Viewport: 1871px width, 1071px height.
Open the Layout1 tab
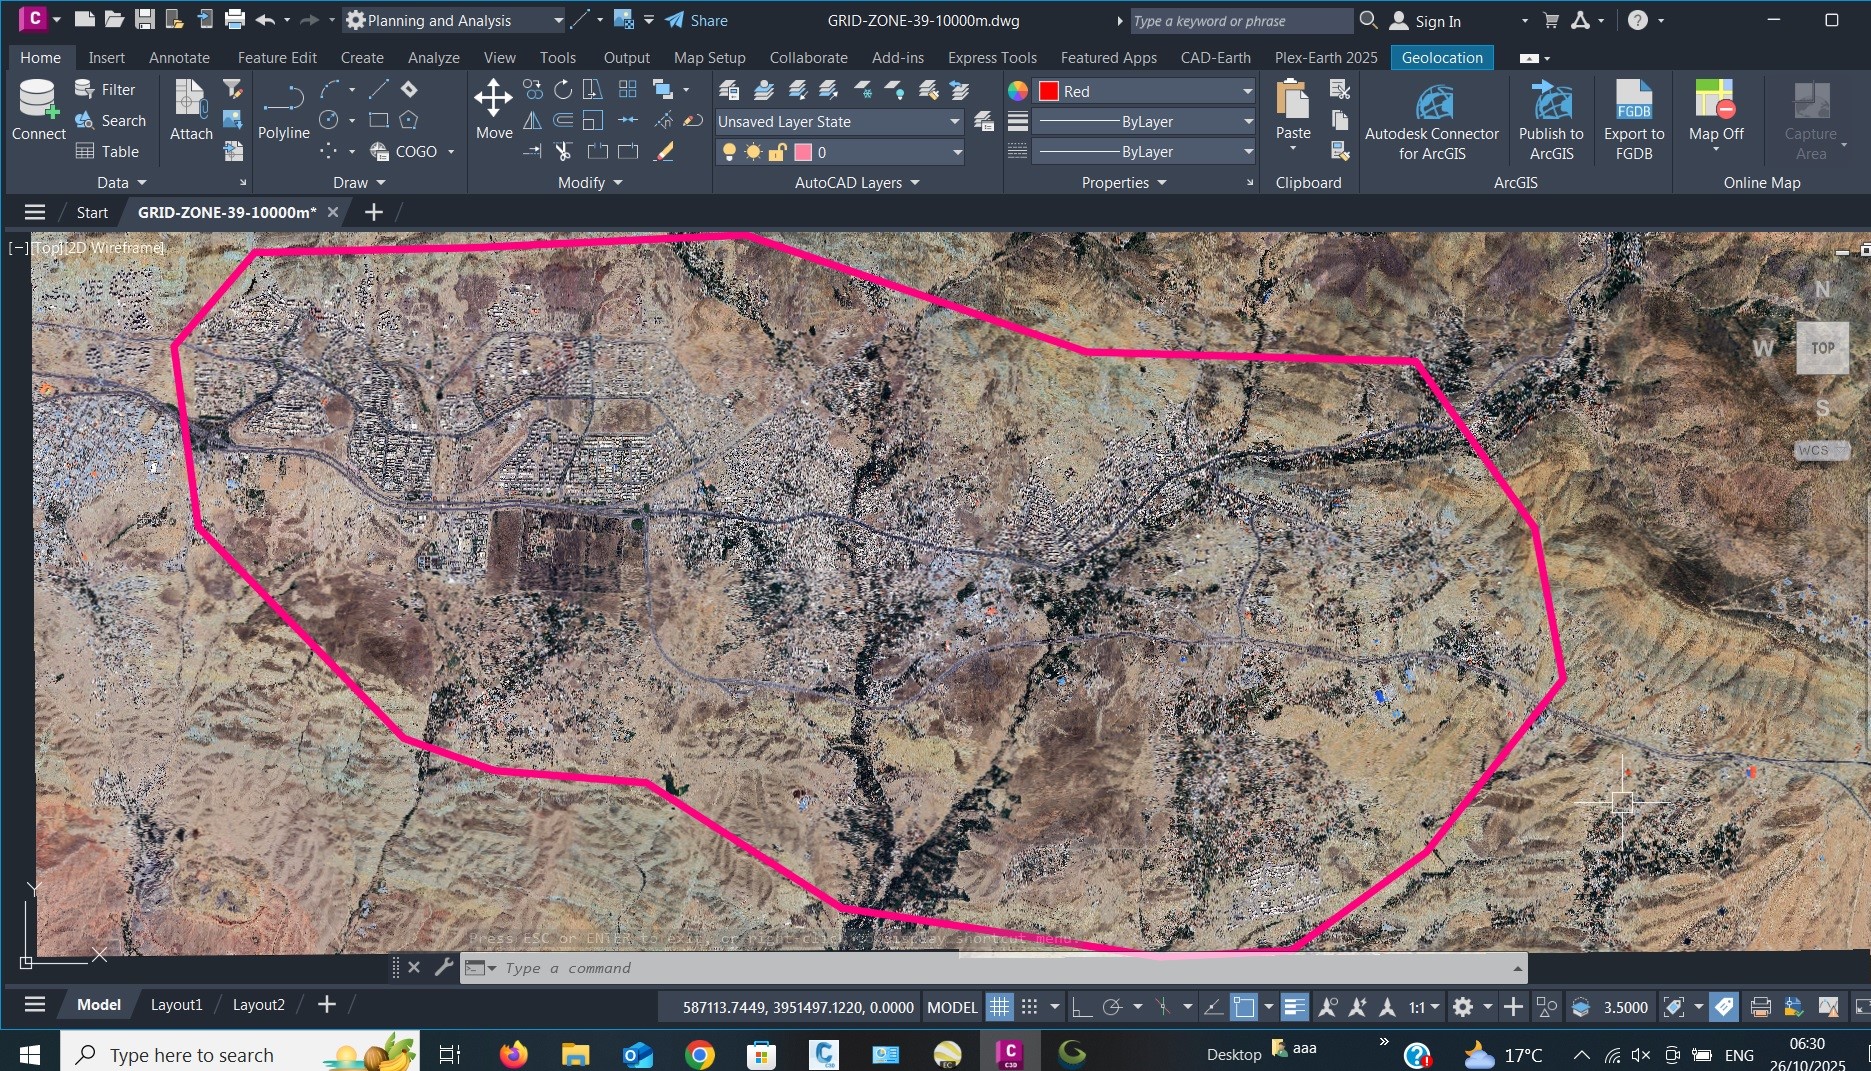[x=176, y=1005]
